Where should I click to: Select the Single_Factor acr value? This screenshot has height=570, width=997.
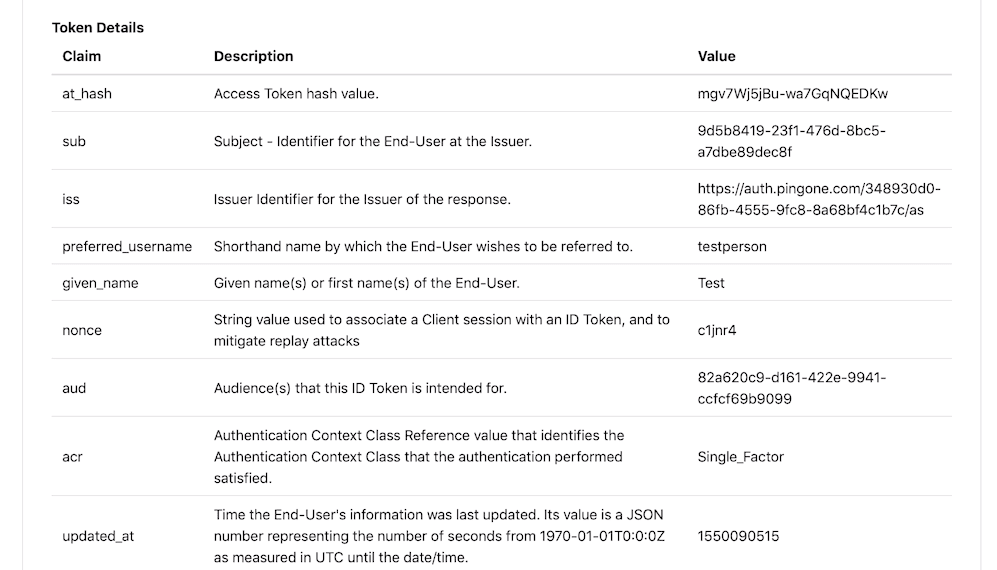click(740, 457)
